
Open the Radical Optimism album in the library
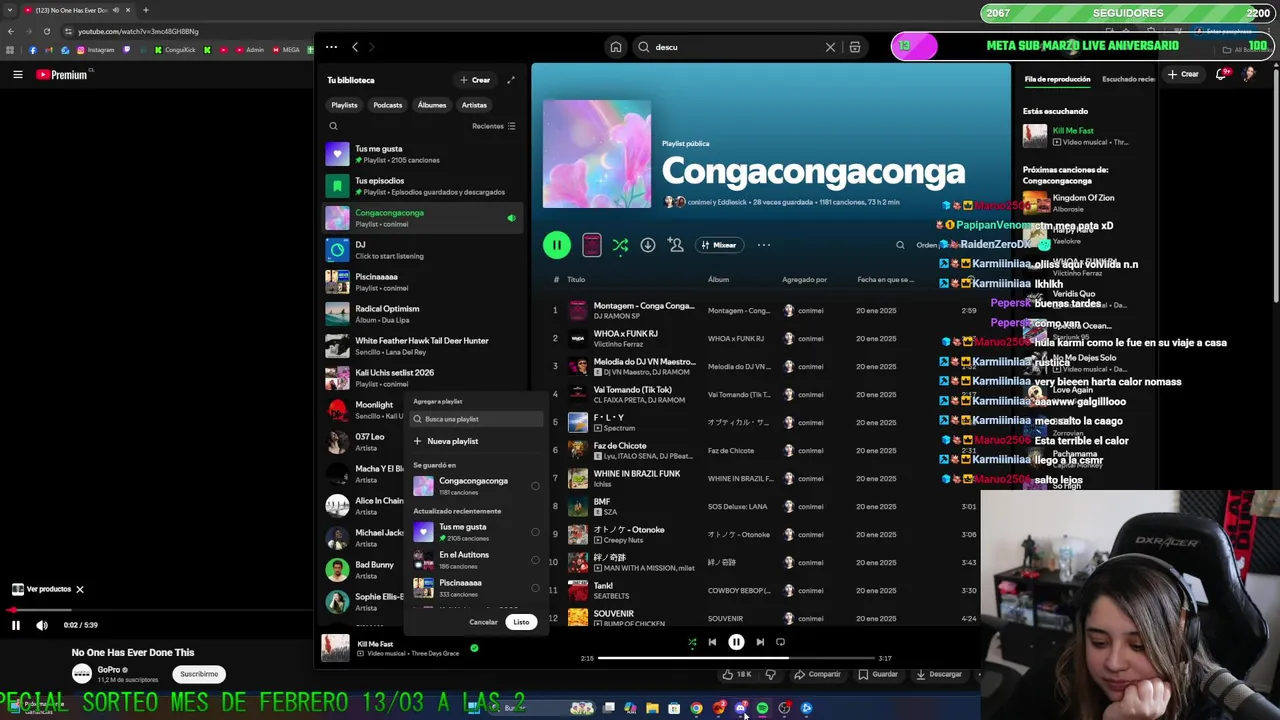[x=420, y=314]
